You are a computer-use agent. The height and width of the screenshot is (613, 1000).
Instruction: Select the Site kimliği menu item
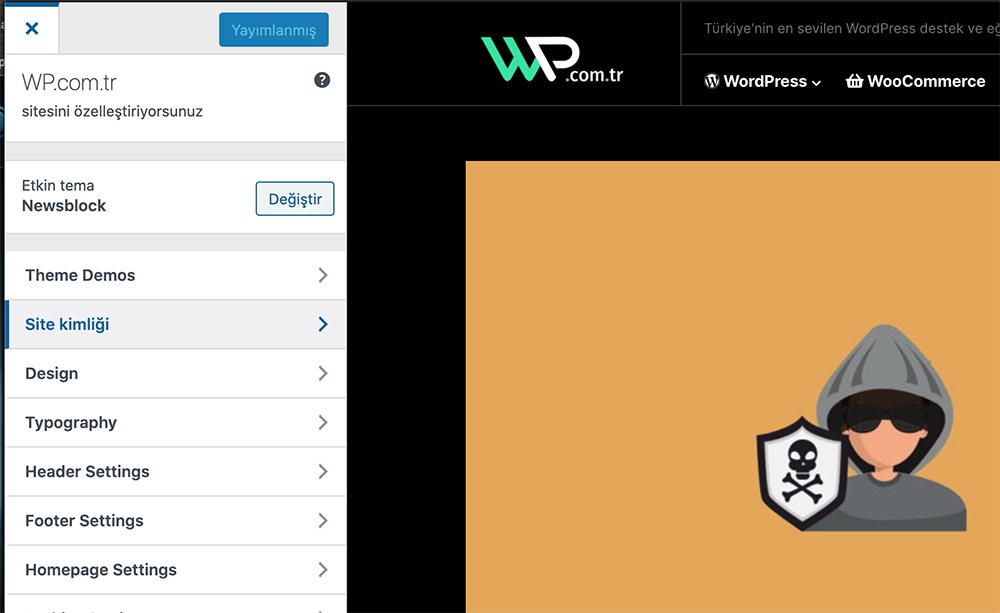coord(176,324)
